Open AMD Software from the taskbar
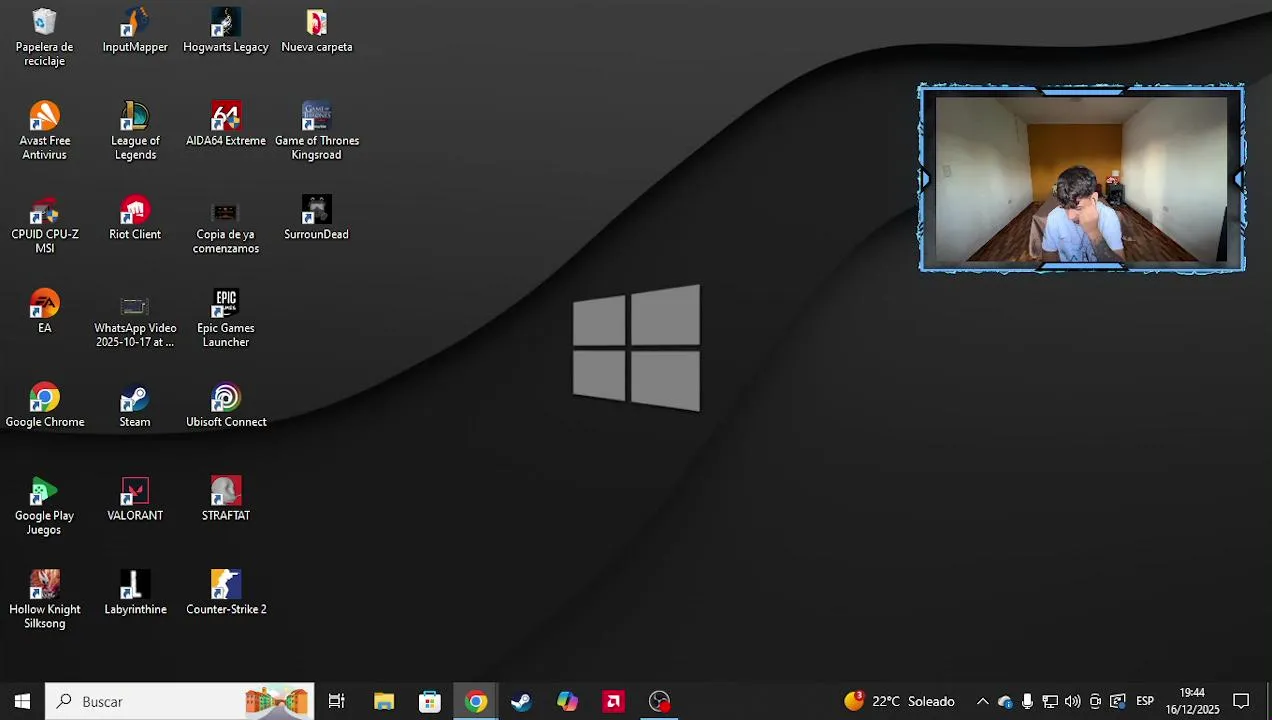The image size is (1272, 720). pos(613,701)
